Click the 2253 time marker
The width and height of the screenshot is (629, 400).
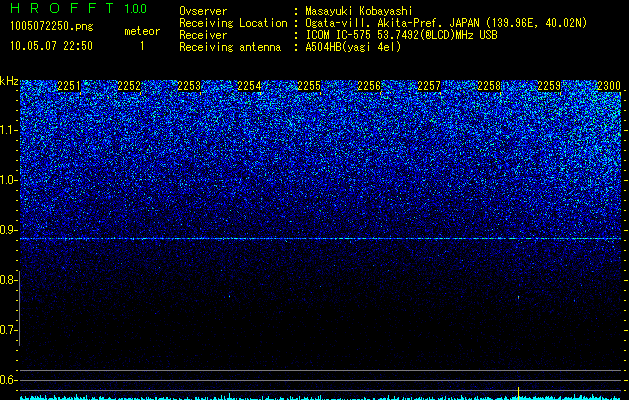(x=189, y=86)
